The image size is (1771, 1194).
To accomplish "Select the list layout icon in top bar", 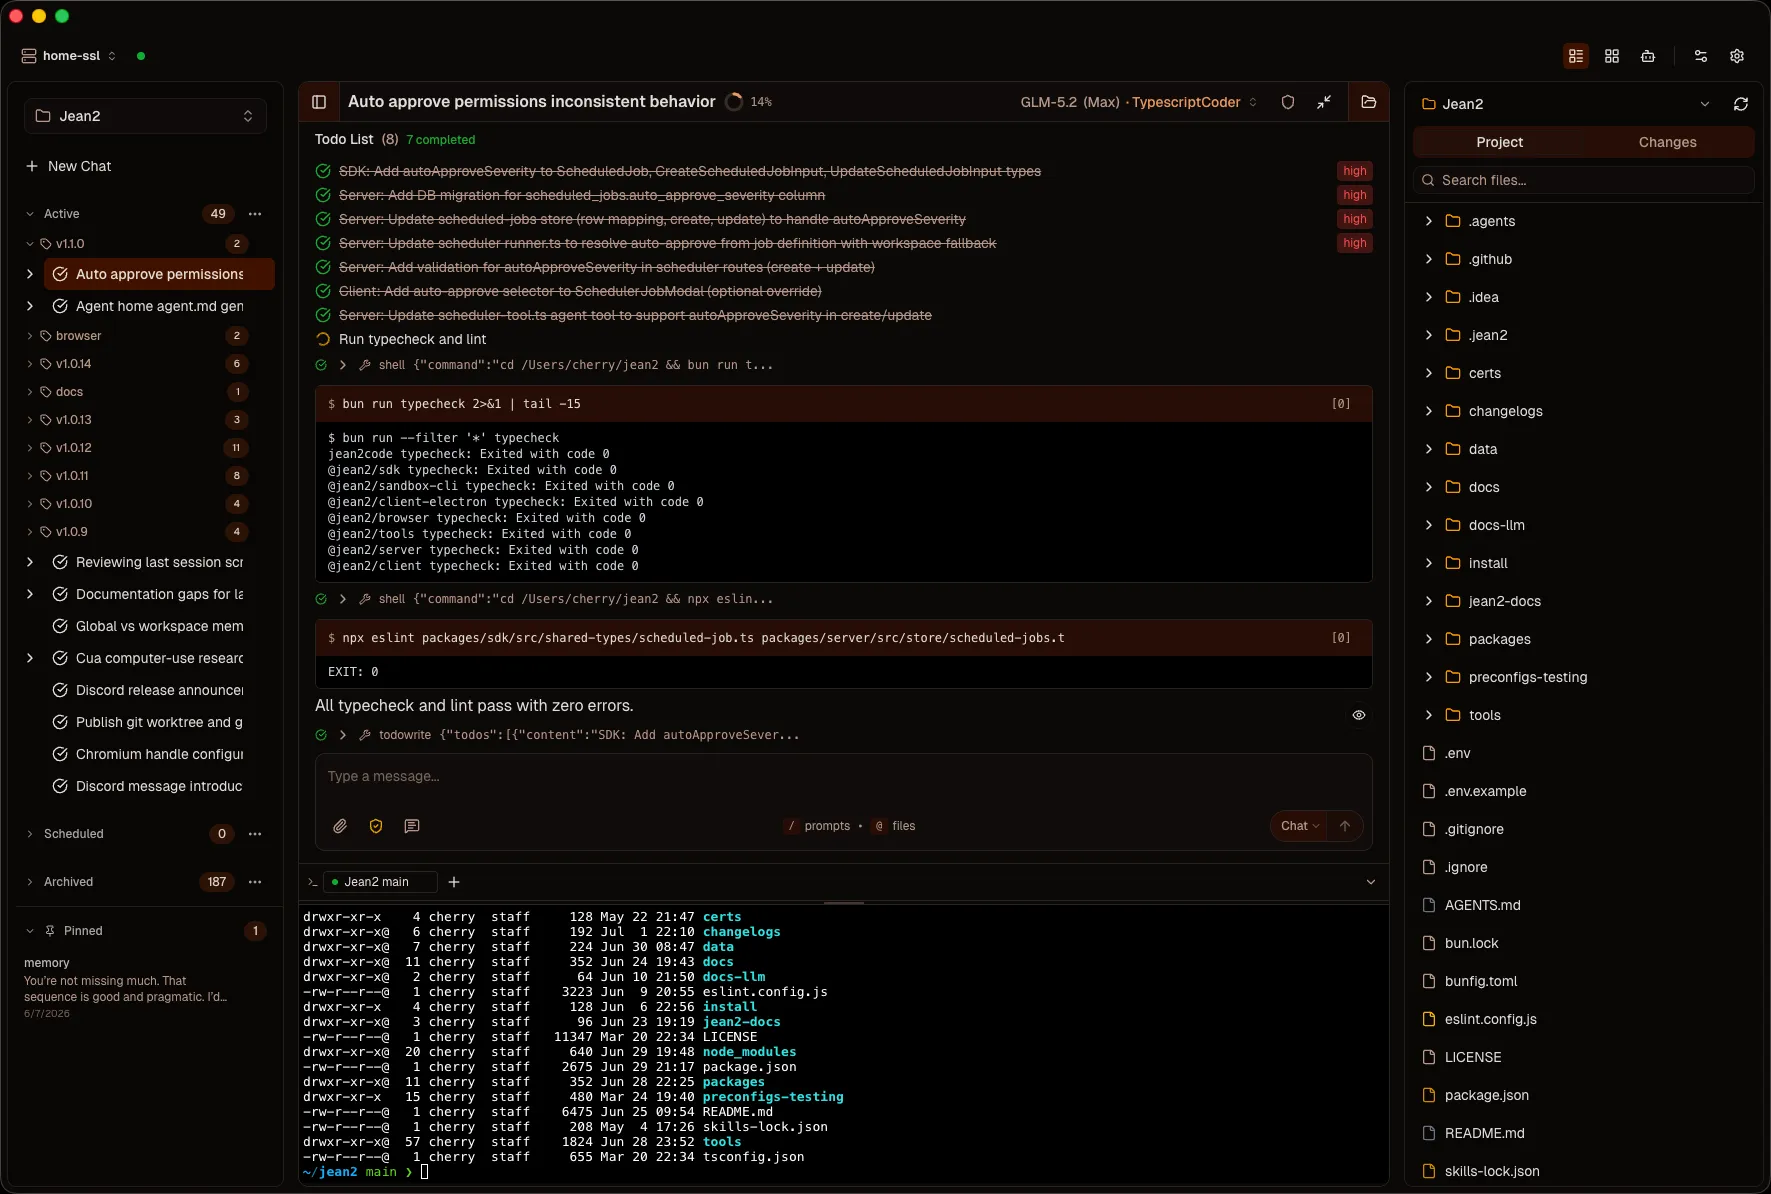I will 1576,56.
